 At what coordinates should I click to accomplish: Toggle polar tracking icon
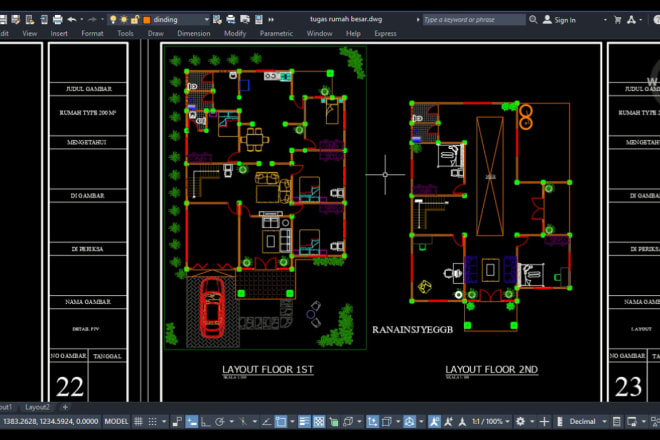point(220,421)
